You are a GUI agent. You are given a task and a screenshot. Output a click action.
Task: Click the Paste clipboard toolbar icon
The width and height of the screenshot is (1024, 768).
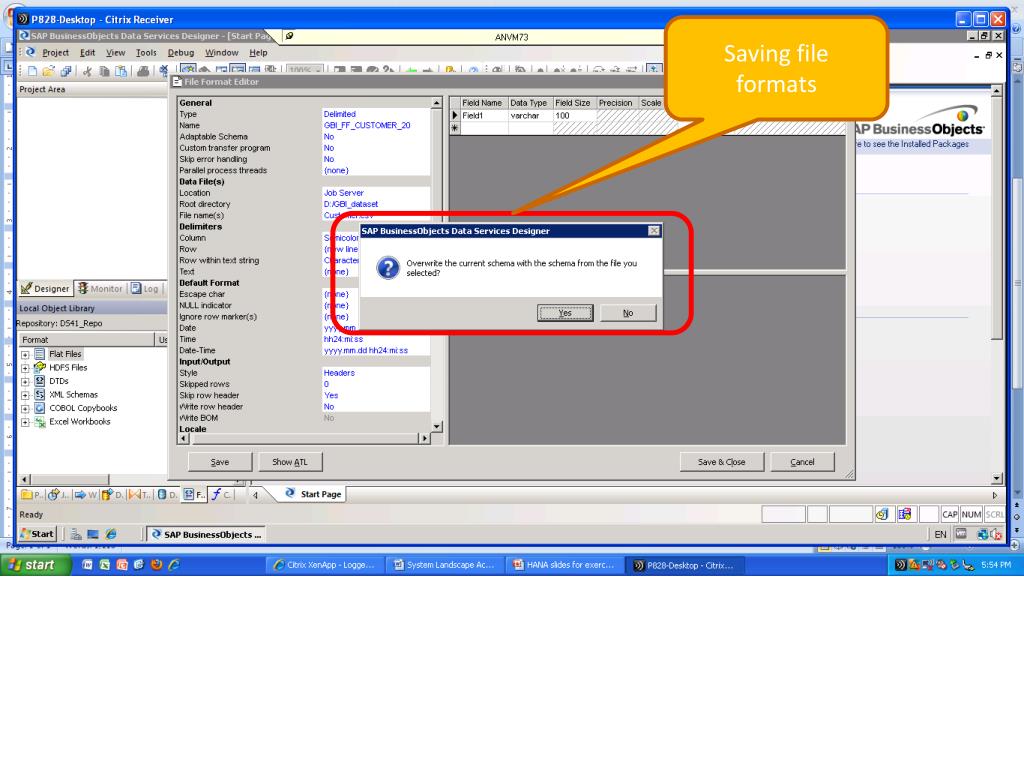coord(121,71)
